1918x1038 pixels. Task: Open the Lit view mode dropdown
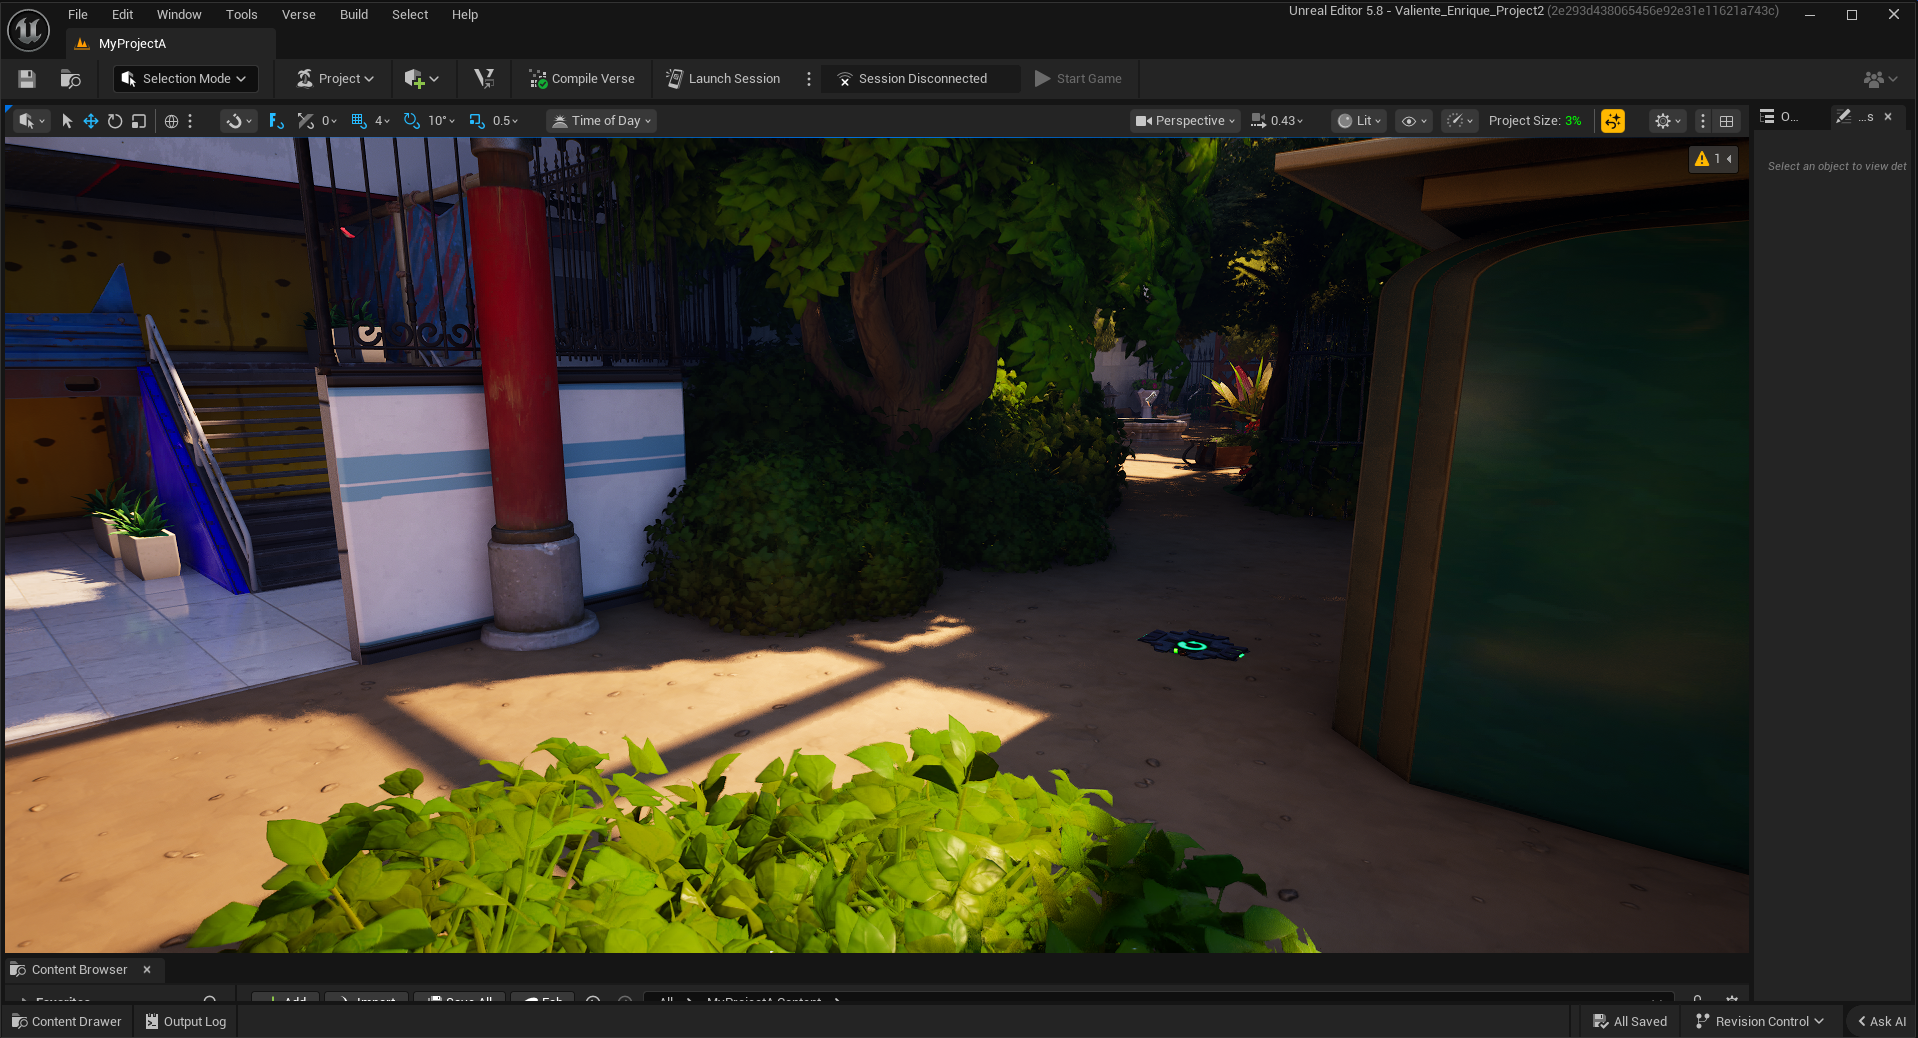(1360, 121)
